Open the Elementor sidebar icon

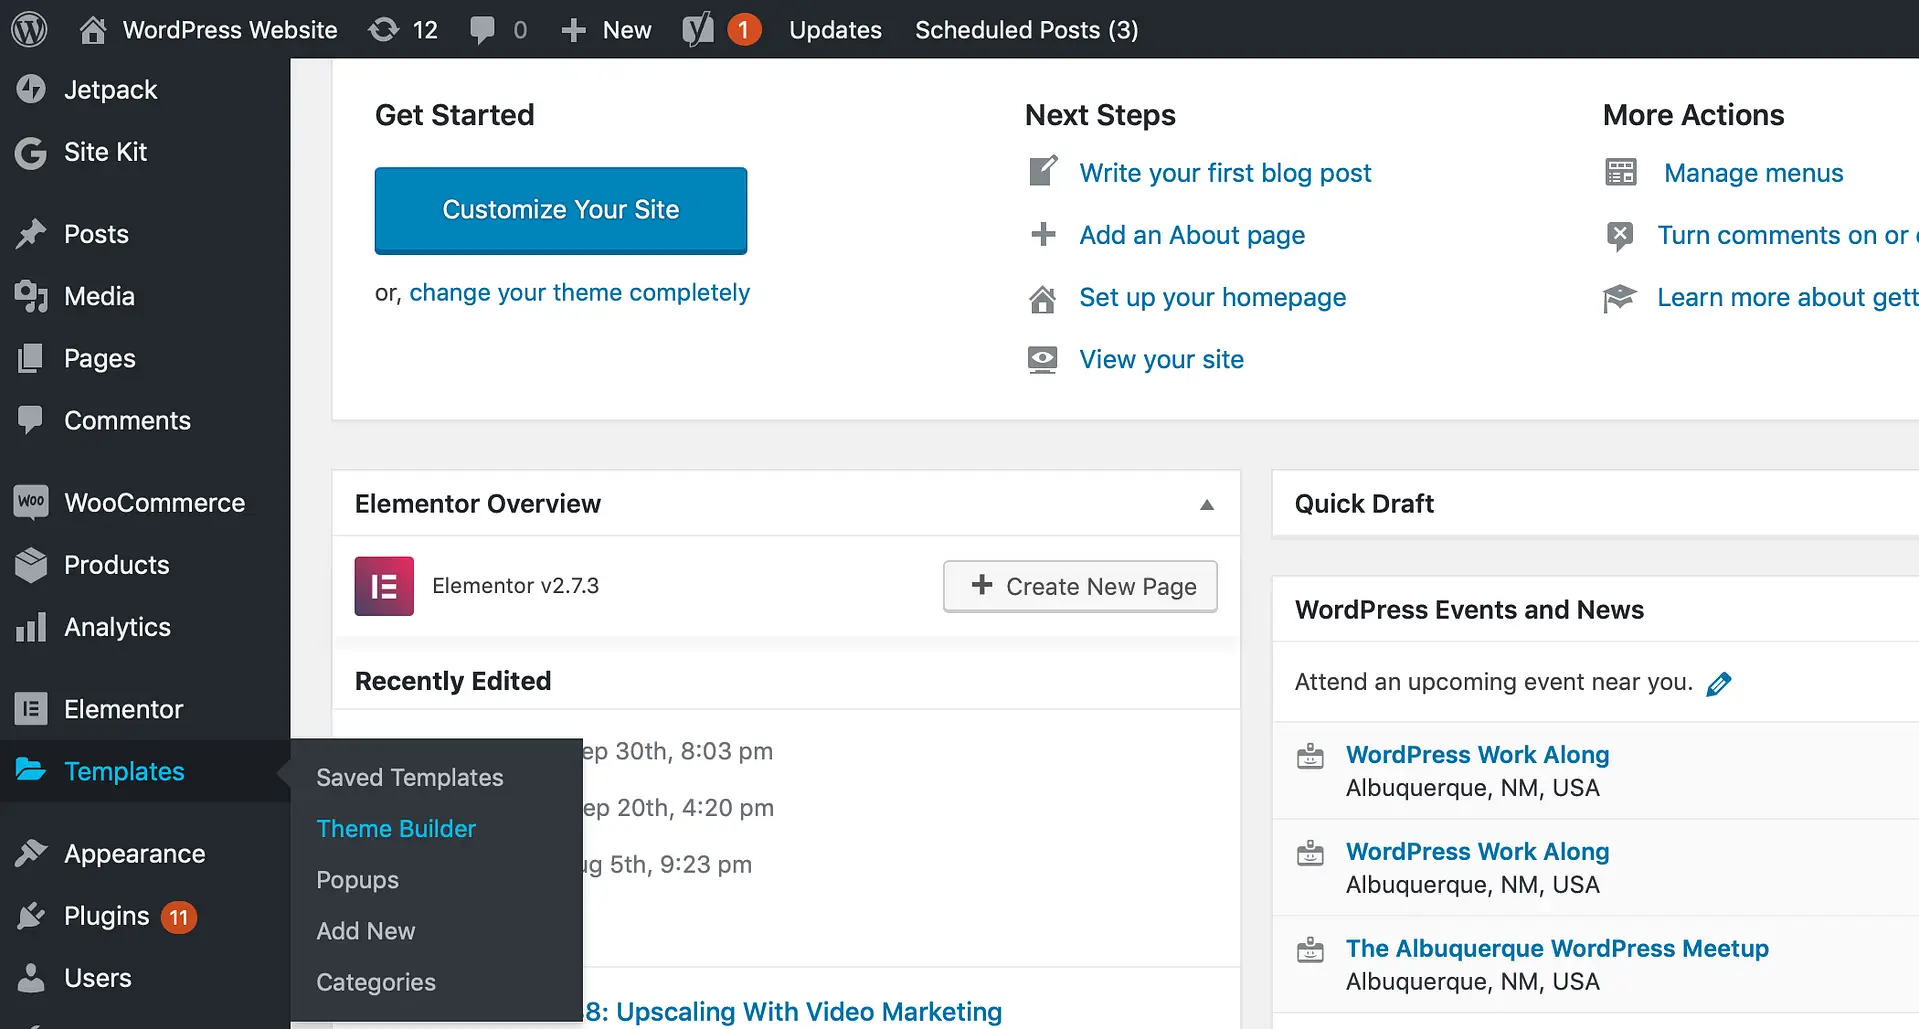point(32,709)
